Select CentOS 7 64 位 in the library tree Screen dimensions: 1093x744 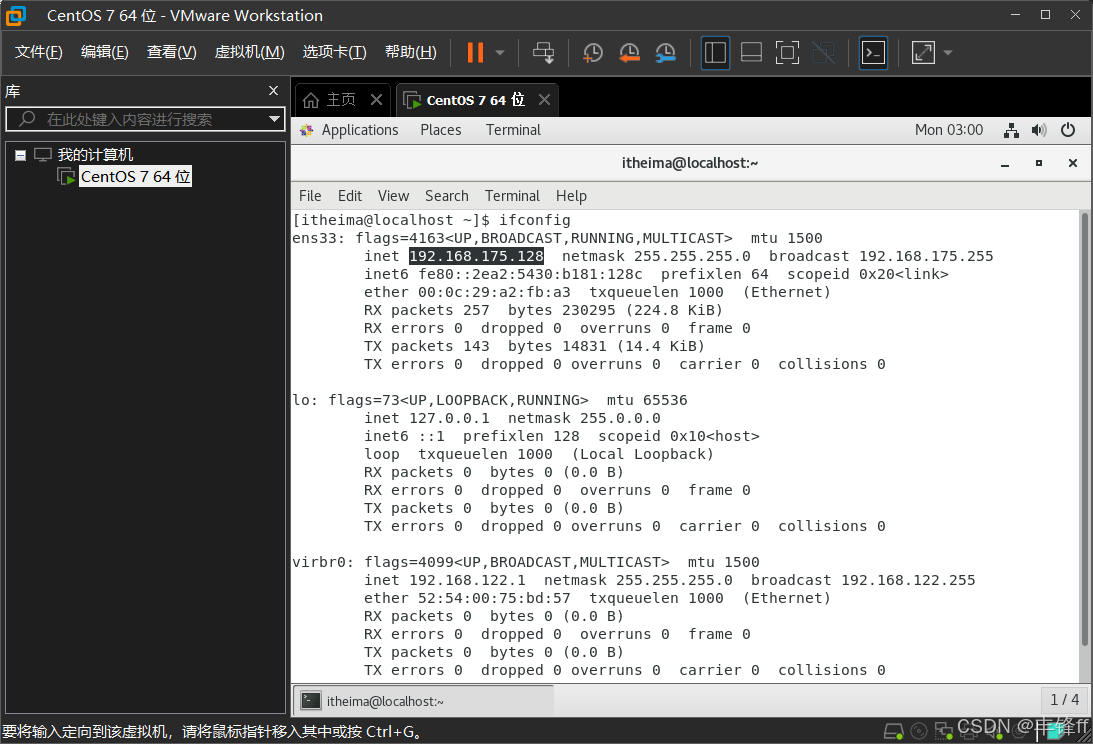[x=135, y=176]
